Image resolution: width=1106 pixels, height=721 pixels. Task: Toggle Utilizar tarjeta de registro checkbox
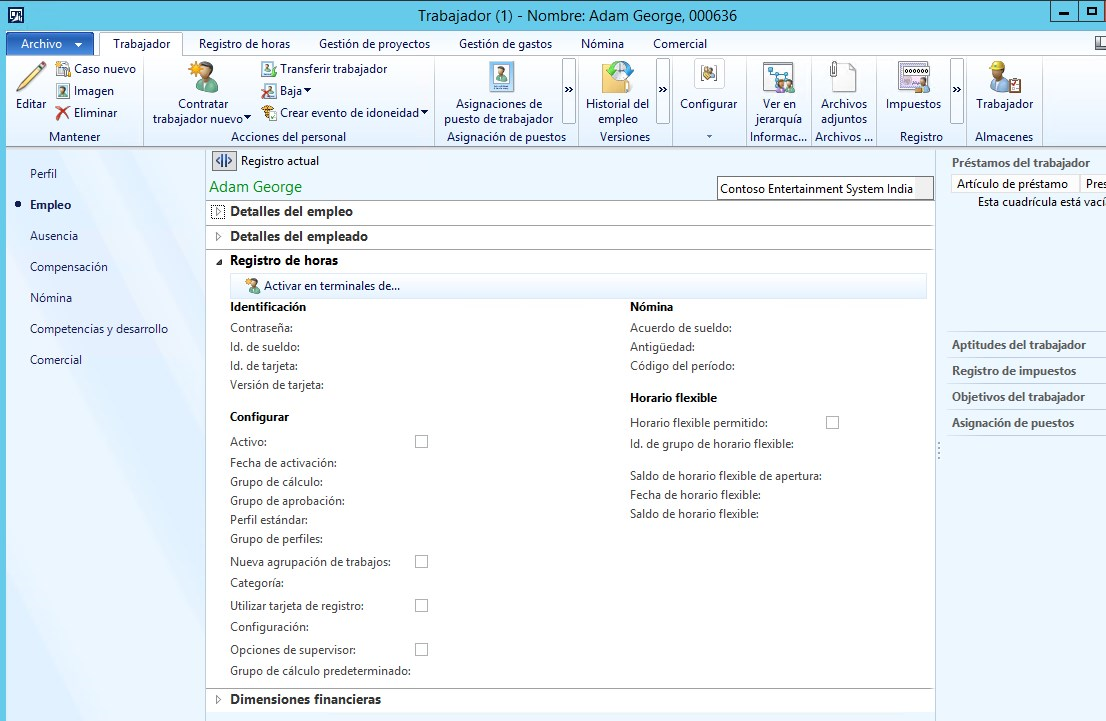421,605
